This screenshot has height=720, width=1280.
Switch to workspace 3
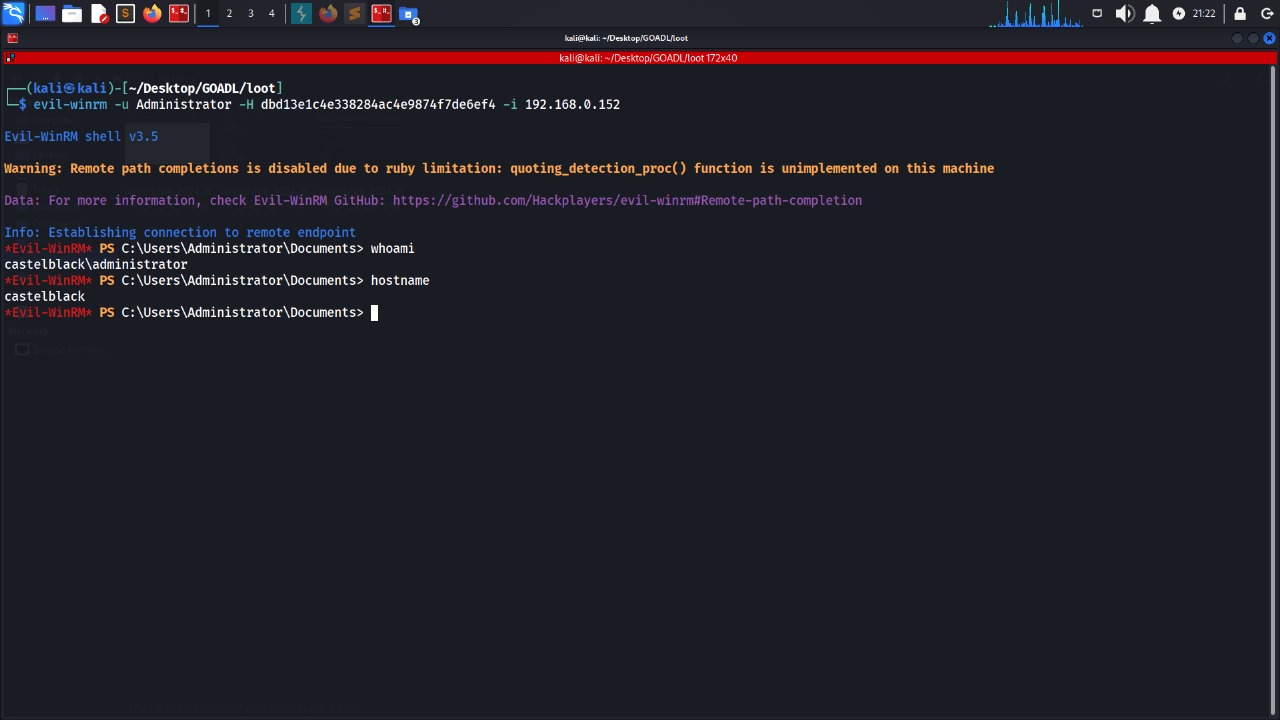[x=251, y=13]
